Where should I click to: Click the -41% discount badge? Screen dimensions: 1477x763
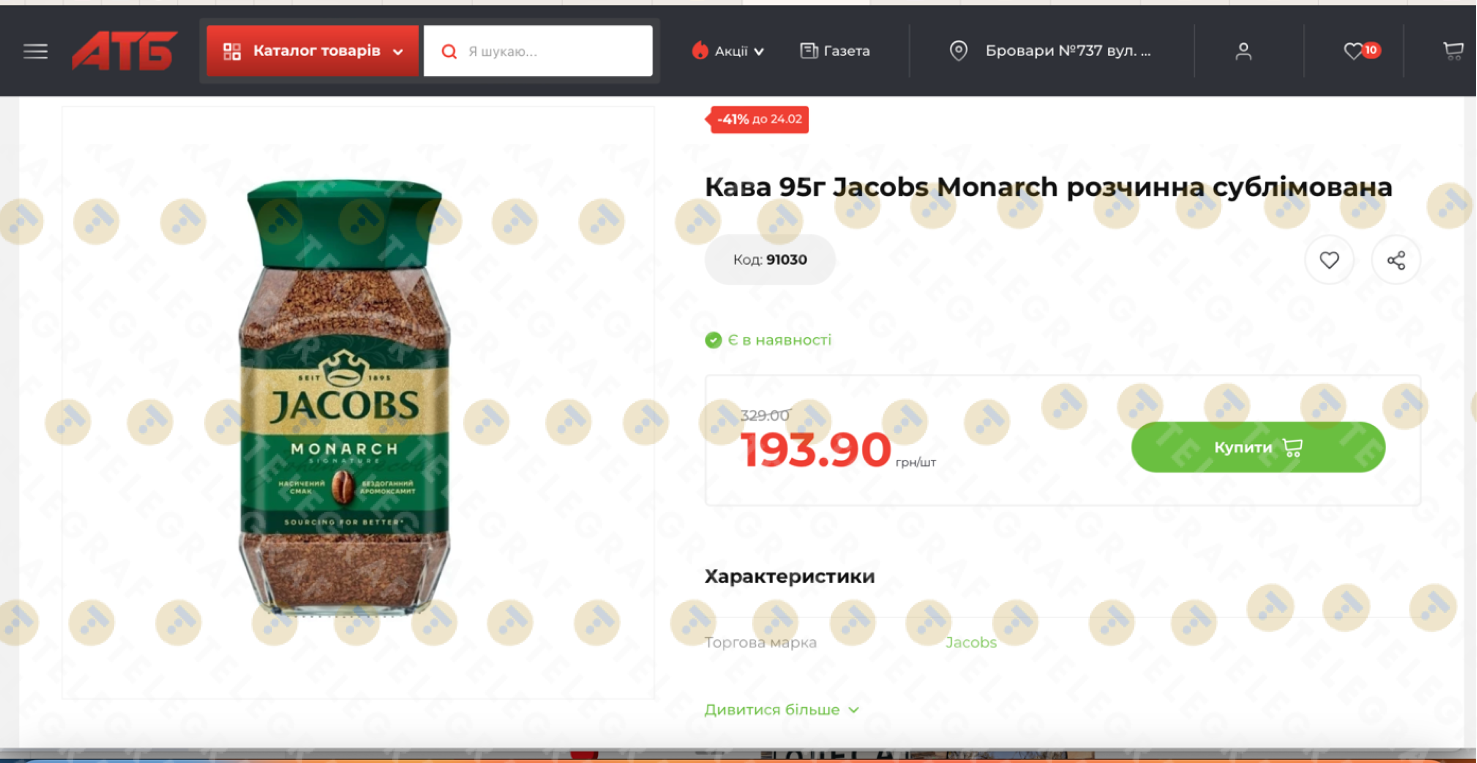click(760, 119)
